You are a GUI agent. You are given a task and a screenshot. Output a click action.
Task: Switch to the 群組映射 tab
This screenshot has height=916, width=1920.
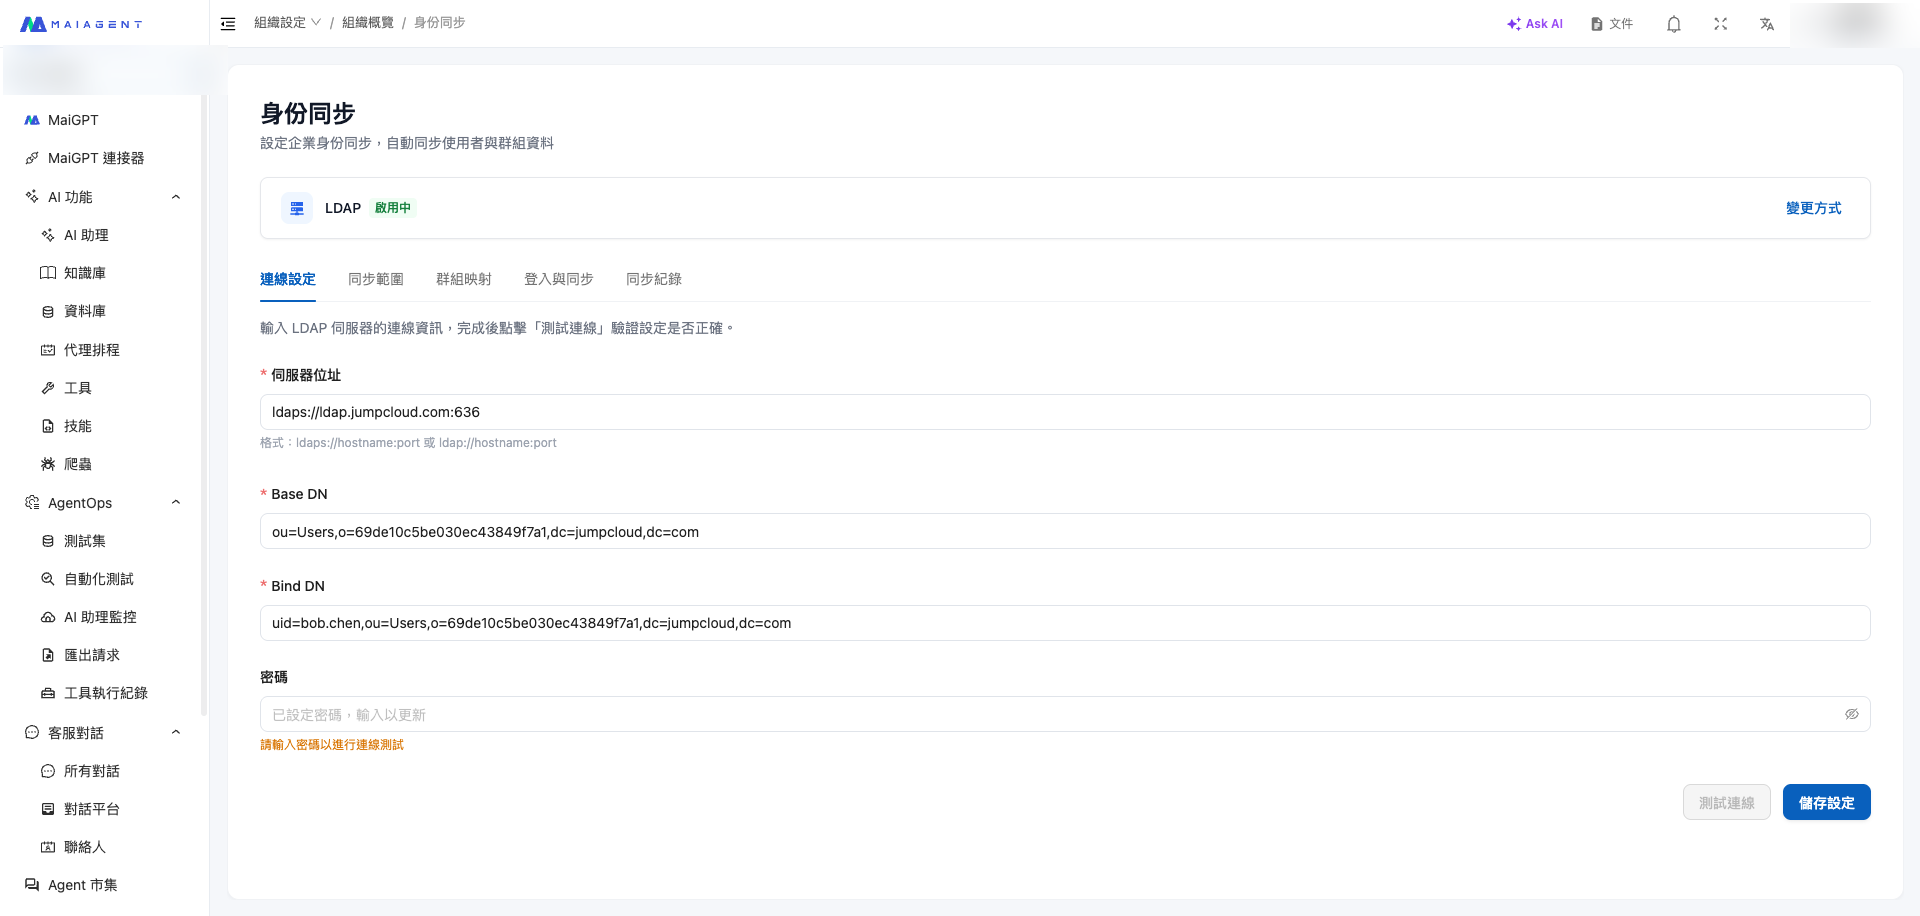point(463,279)
